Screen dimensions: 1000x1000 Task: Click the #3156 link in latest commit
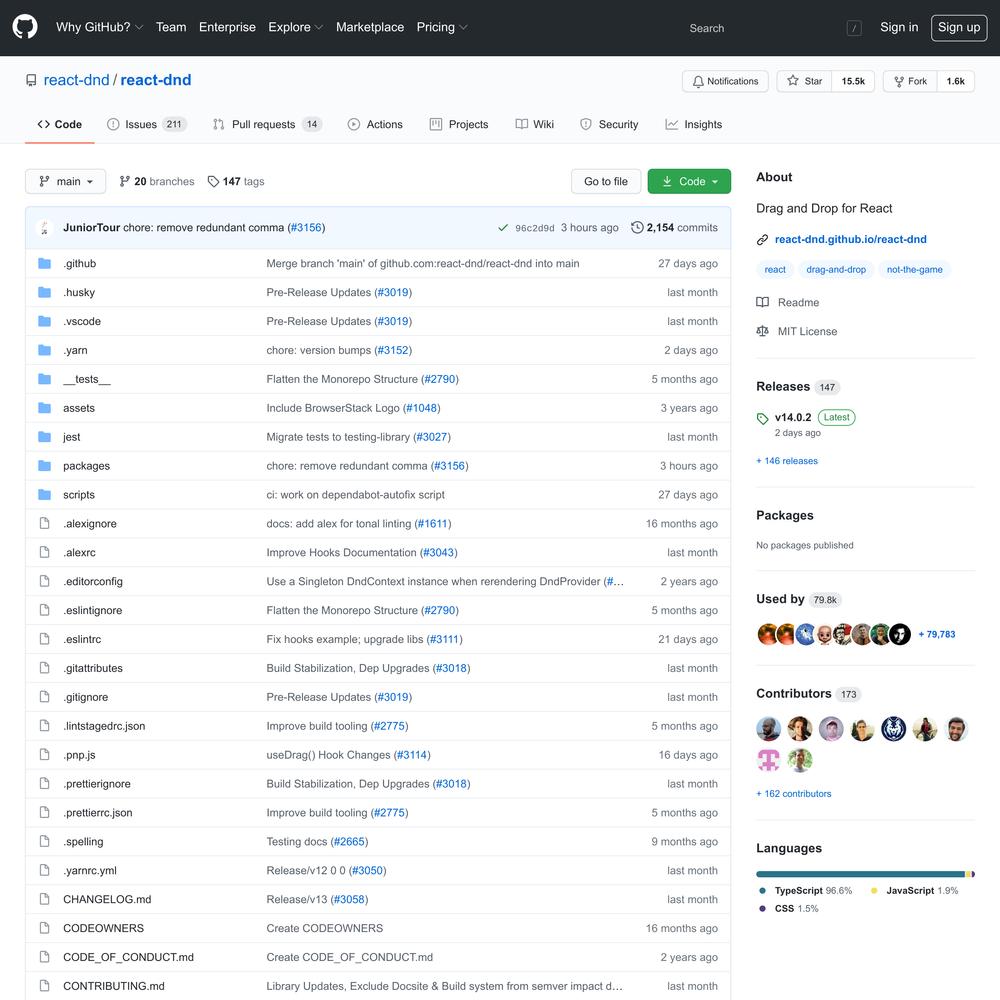306,228
